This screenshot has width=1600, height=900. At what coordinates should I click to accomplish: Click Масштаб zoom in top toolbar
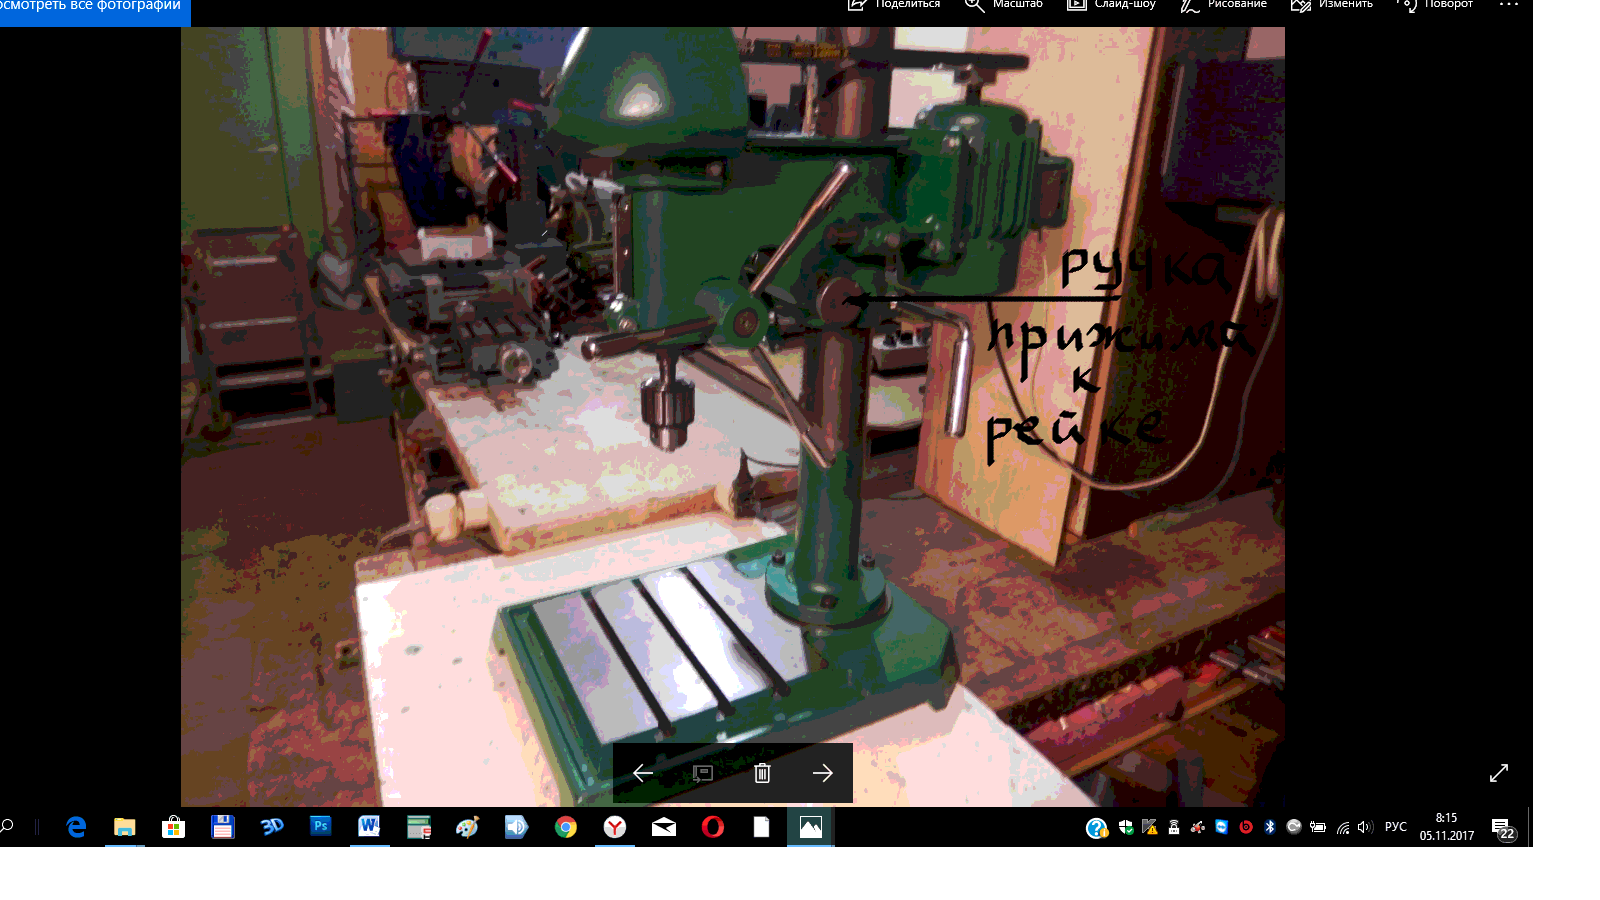pos(1004,5)
